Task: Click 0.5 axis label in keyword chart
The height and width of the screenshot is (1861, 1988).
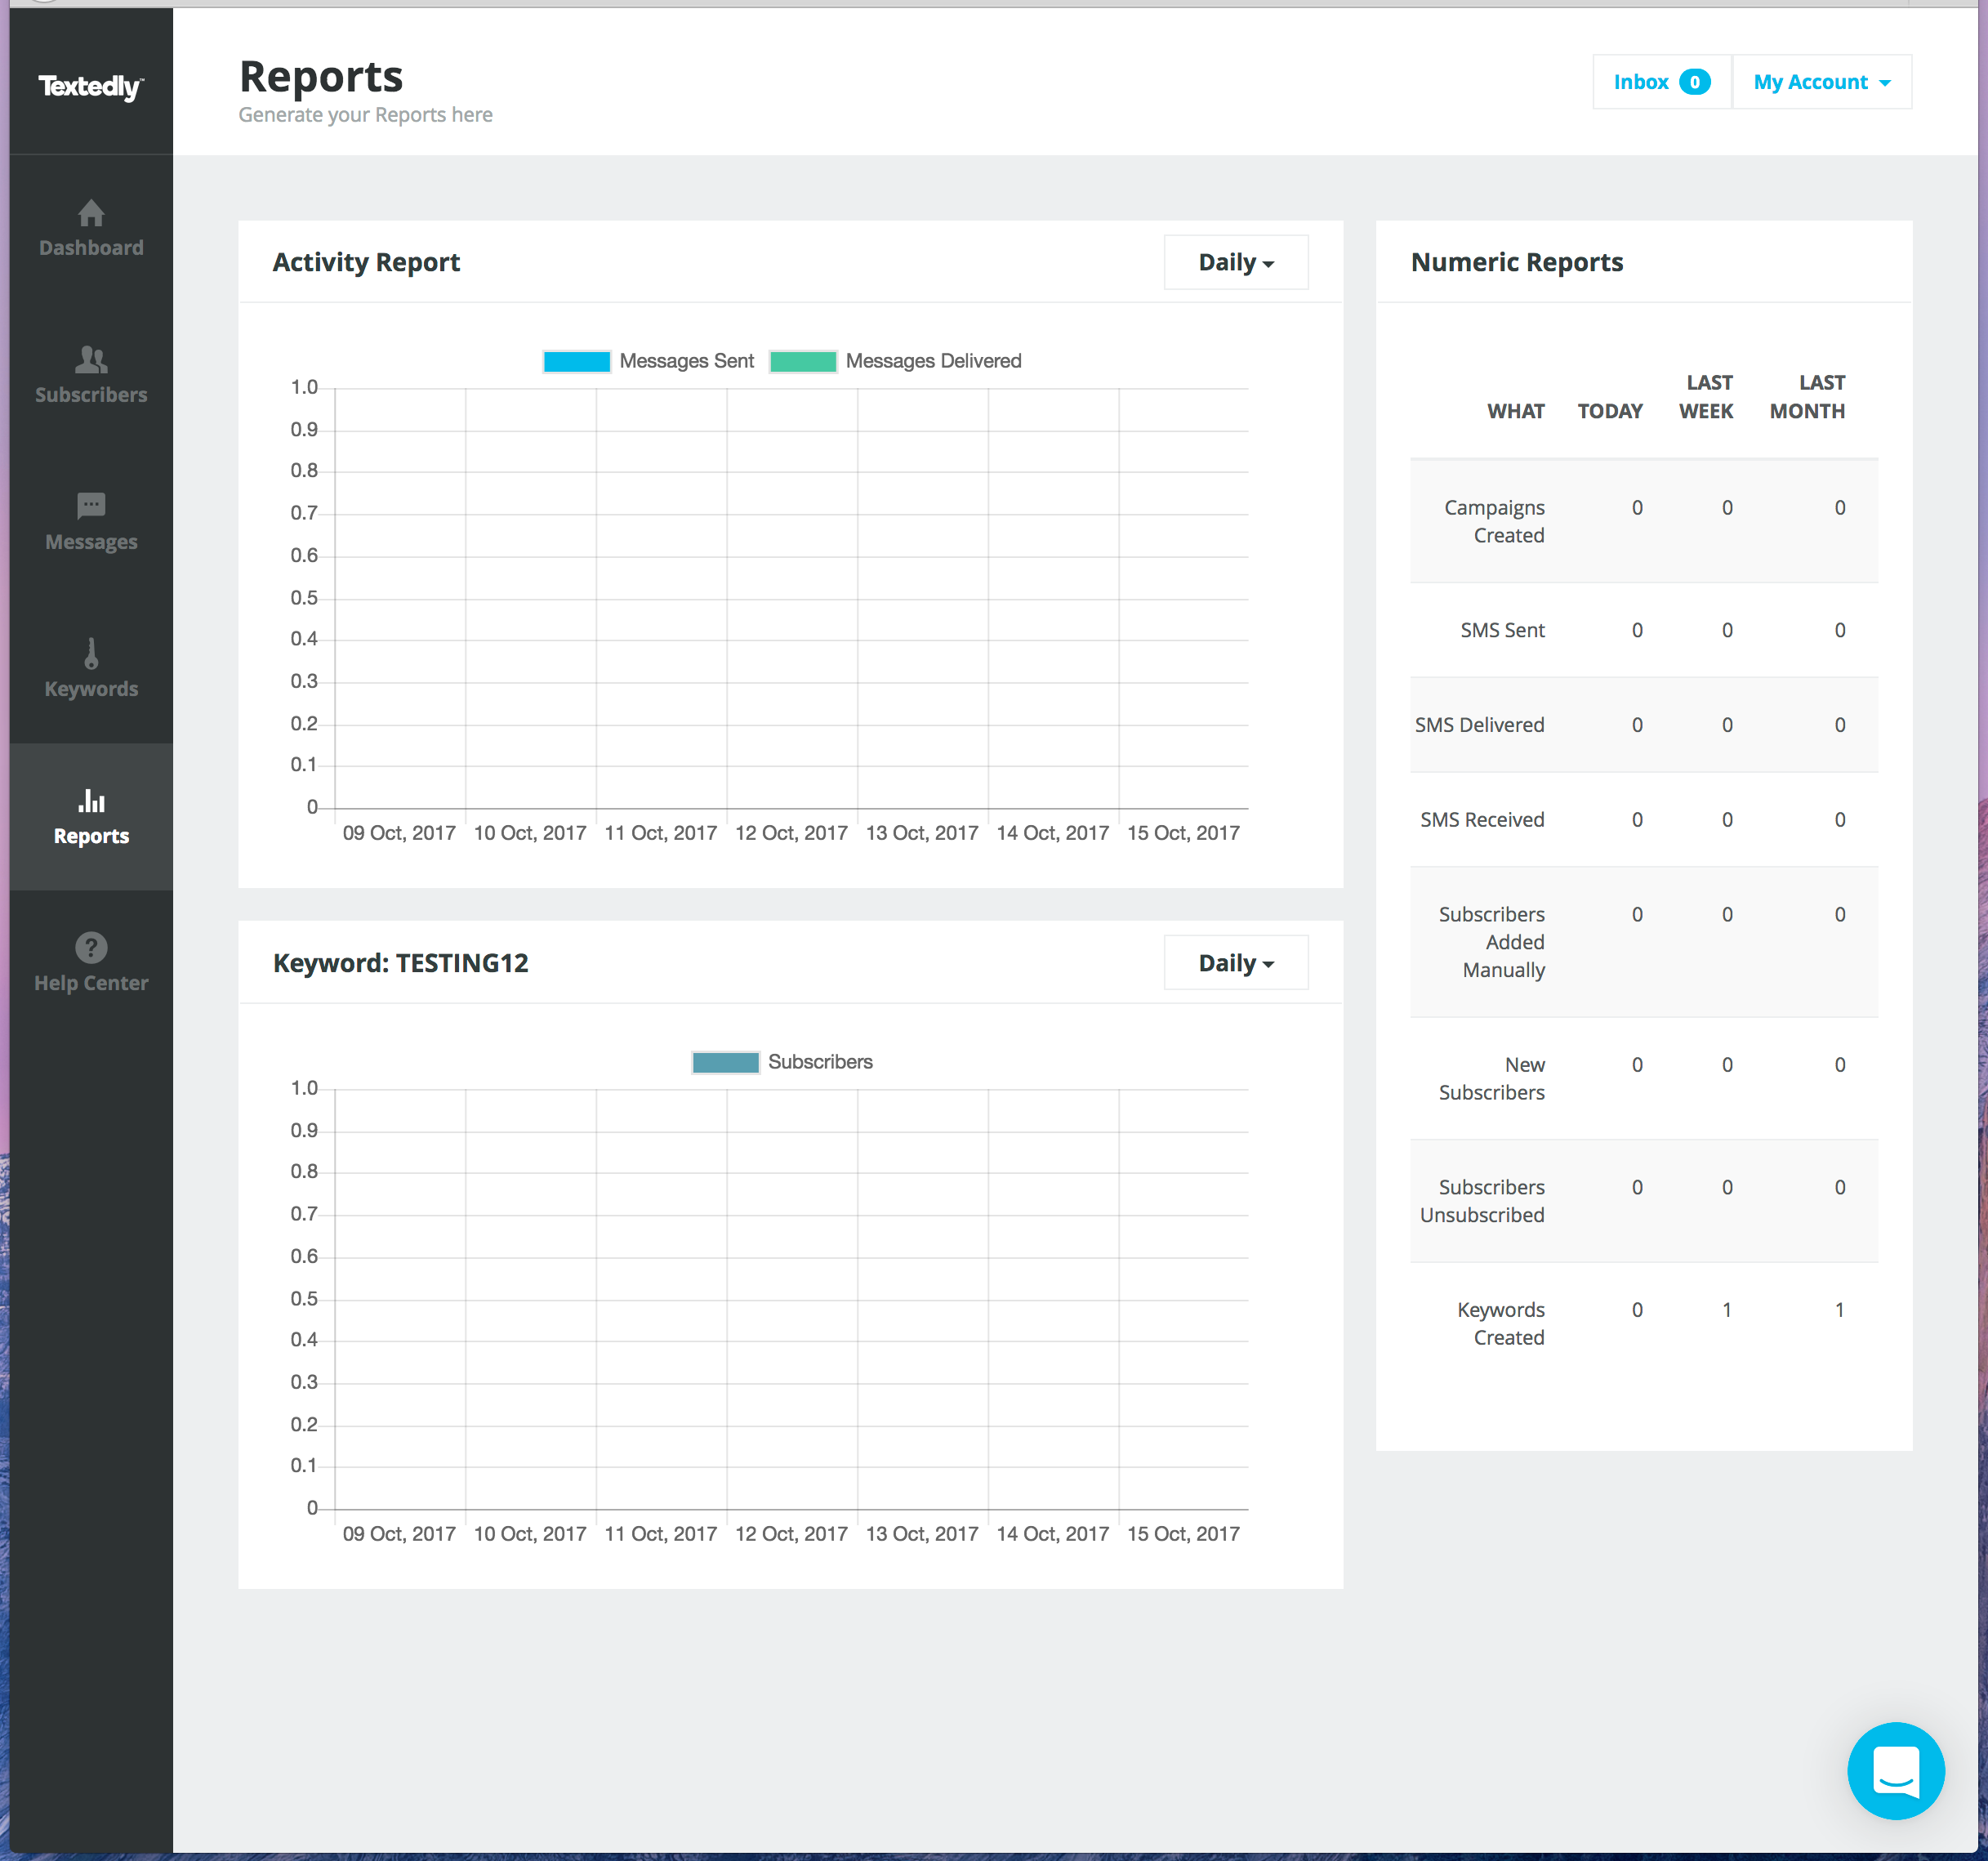Action: click(x=304, y=1299)
